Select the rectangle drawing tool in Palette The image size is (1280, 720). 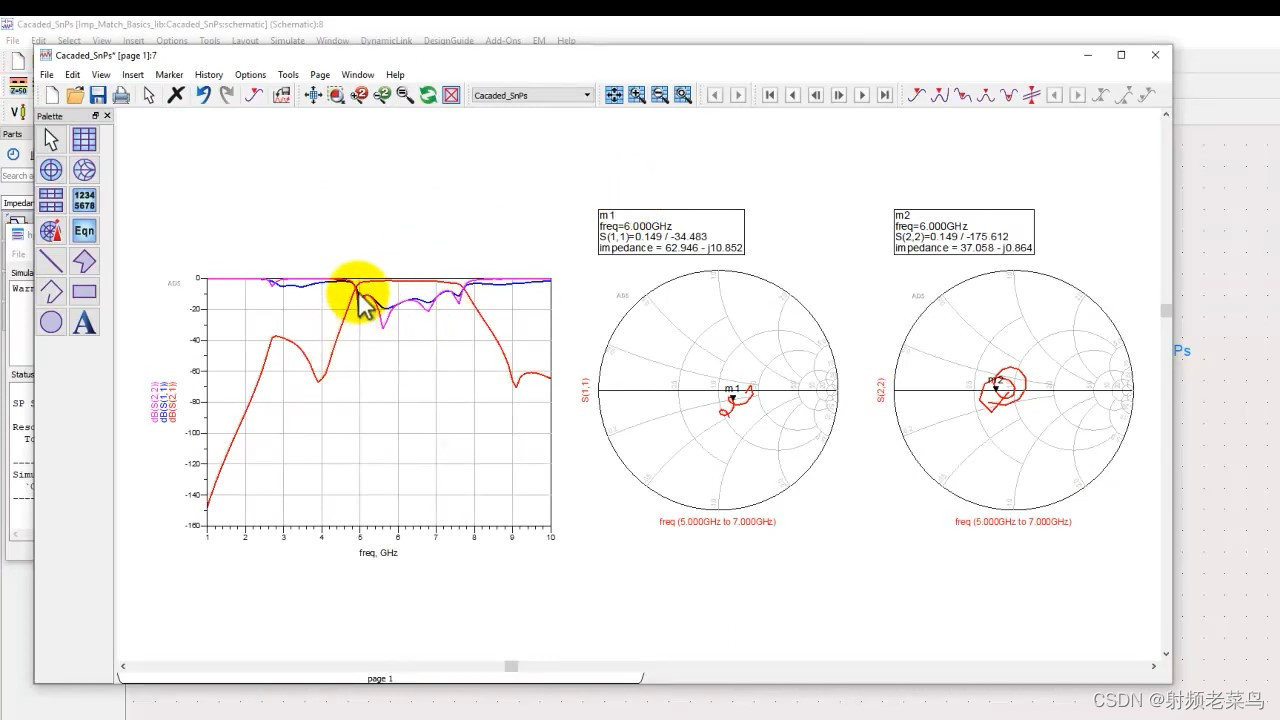pyautogui.click(x=84, y=292)
